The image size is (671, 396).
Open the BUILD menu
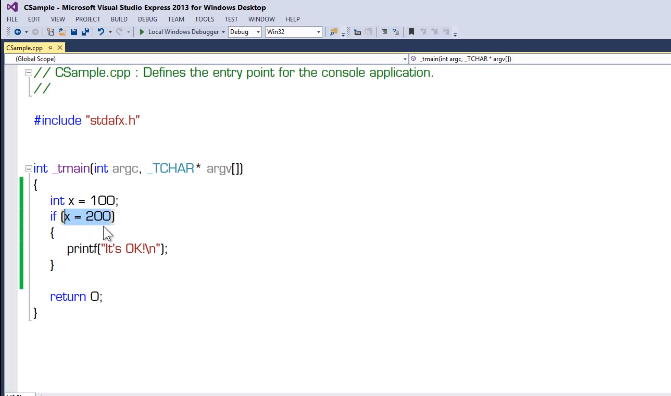pos(119,19)
